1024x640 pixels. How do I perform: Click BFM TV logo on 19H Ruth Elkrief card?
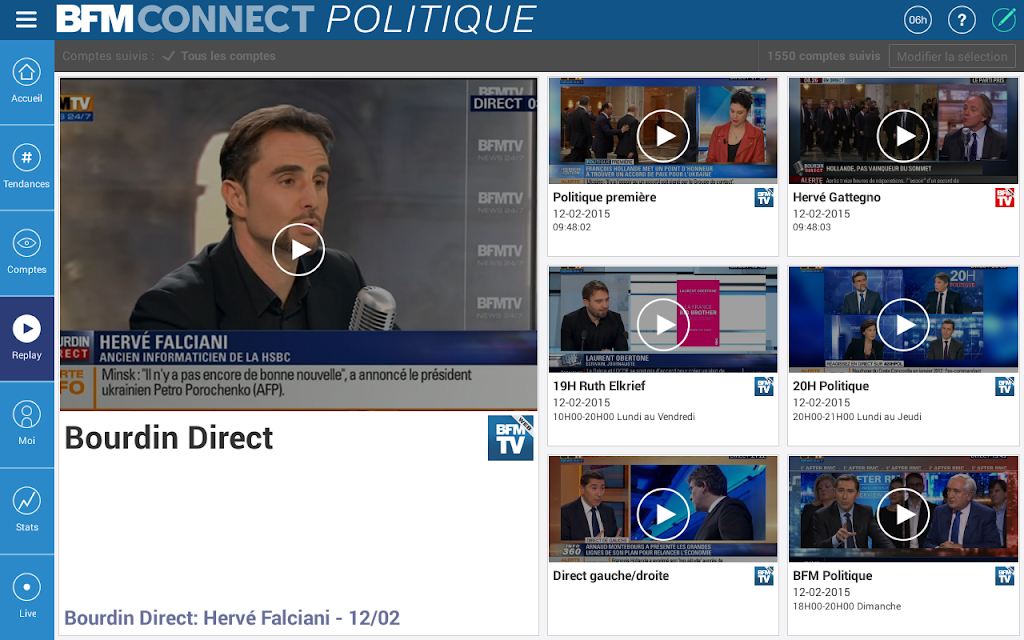pos(764,386)
